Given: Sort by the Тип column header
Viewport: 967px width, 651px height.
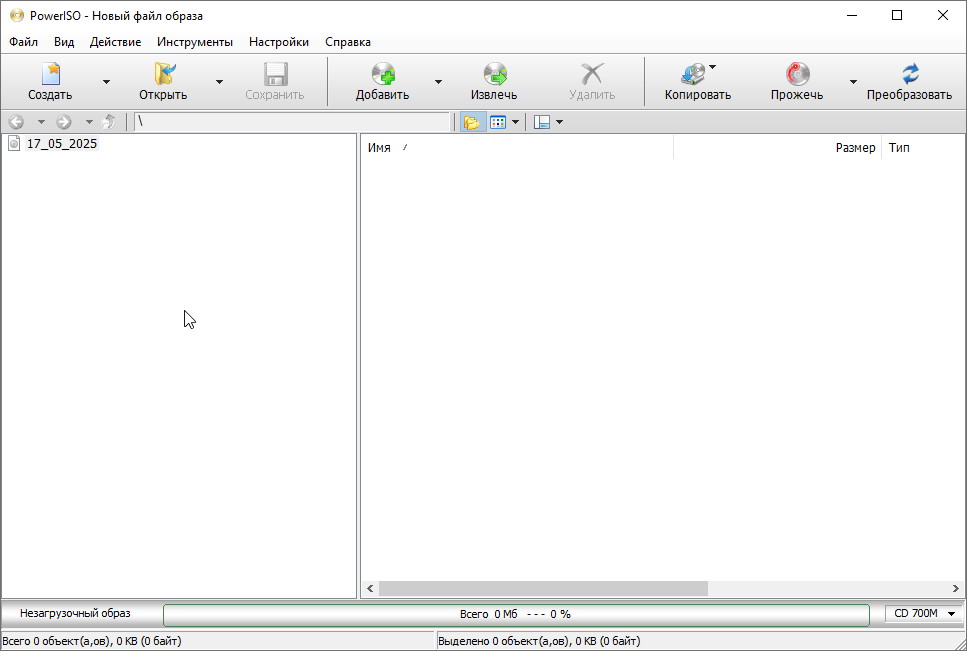Looking at the screenshot, I should (923, 147).
